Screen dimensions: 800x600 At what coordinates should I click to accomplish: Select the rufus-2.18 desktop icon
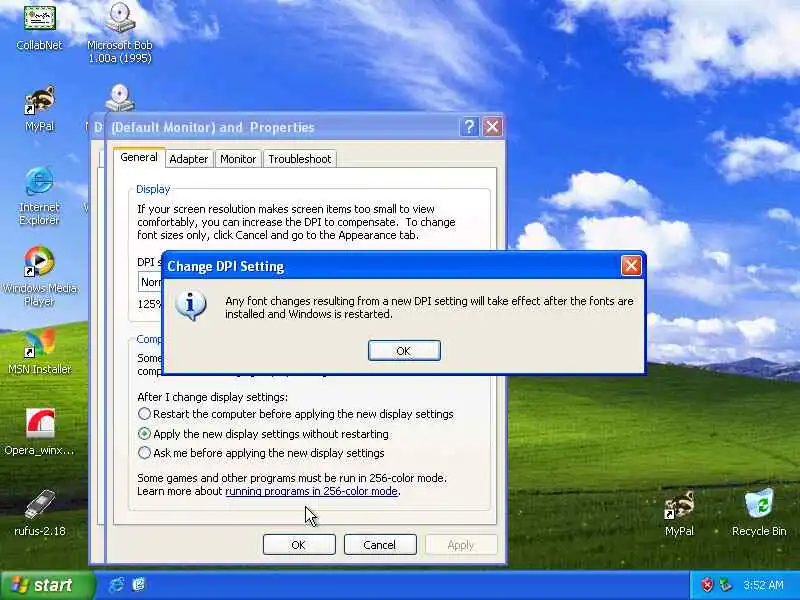pyautogui.click(x=39, y=512)
